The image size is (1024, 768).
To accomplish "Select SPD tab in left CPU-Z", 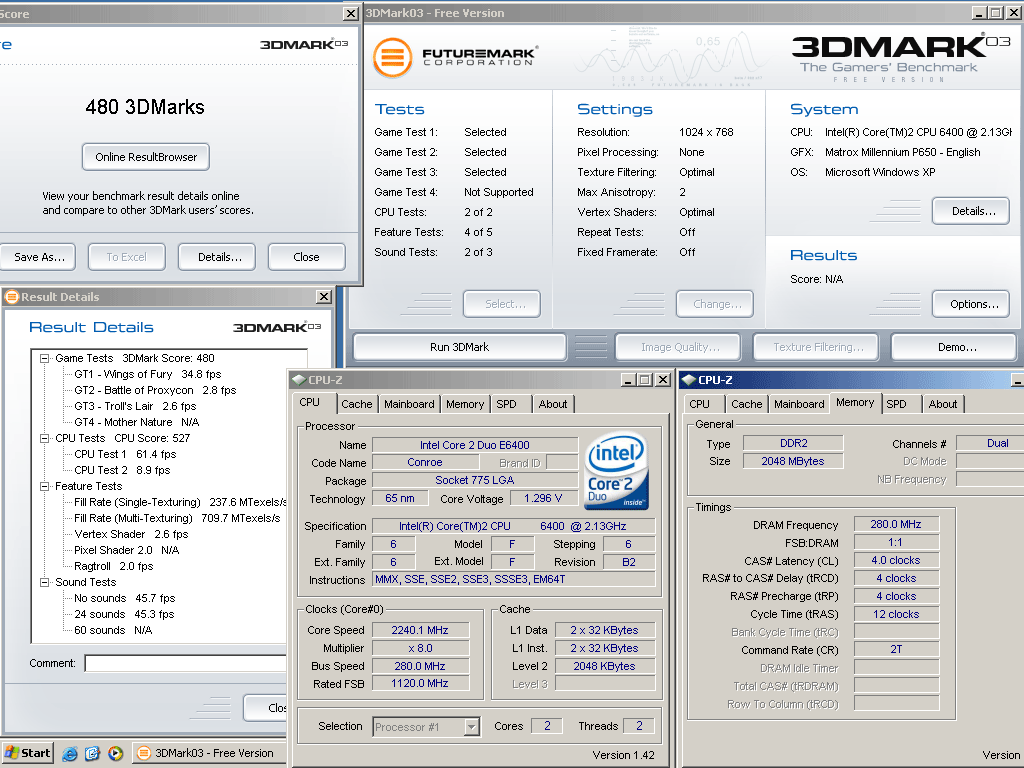I will [506, 404].
